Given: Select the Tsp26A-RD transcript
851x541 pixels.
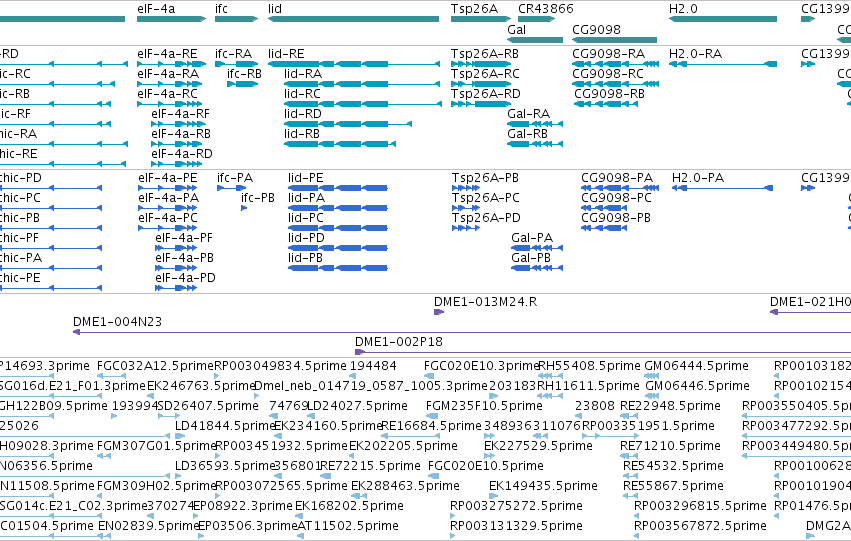Looking at the screenshot, I should click(x=481, y=104).
